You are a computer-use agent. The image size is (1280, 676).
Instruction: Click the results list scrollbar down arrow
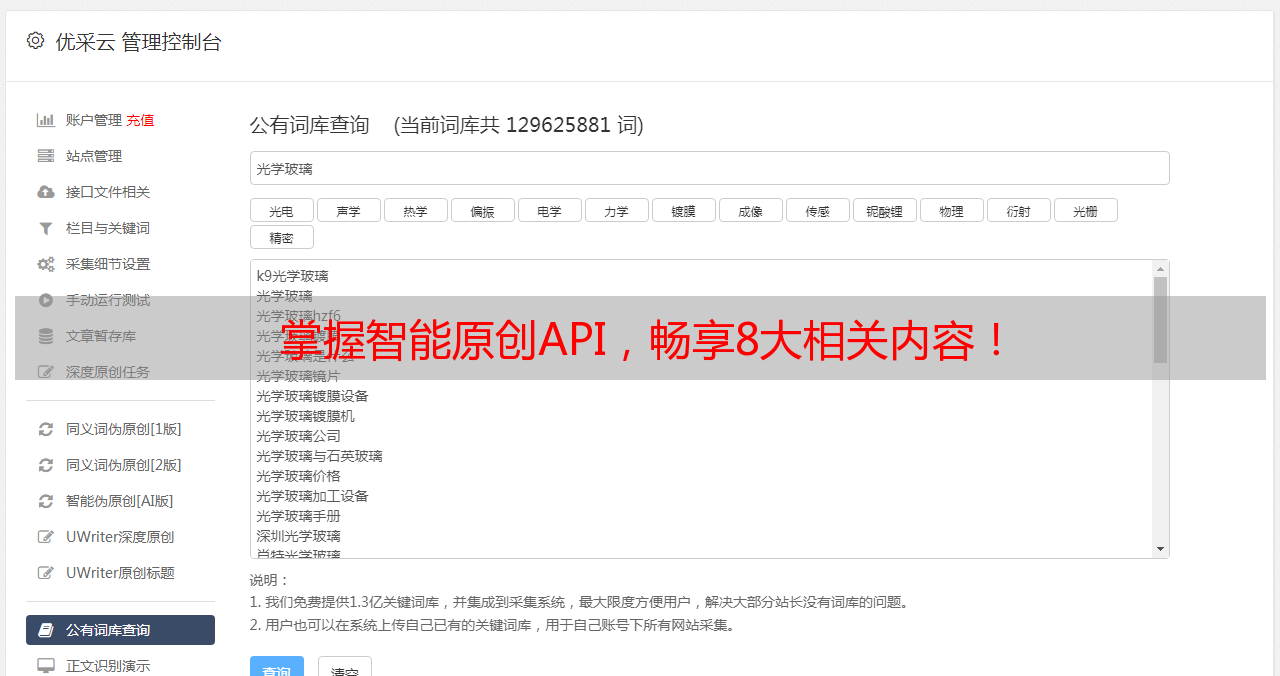1160,549
